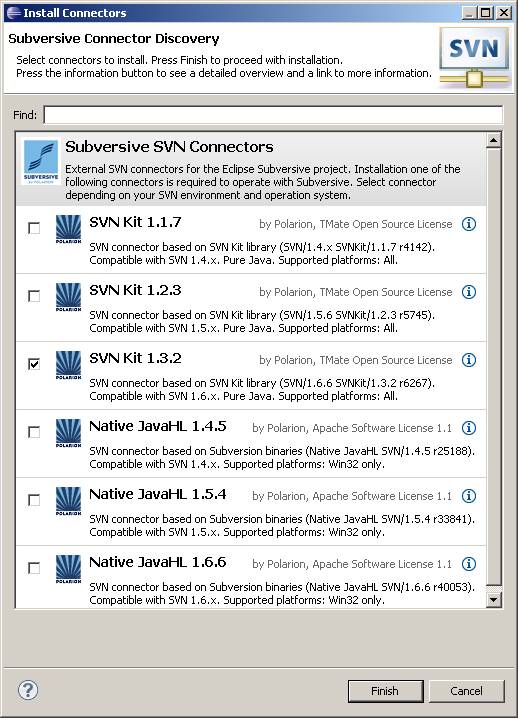Screen dimensions: 518x718
Task: Click the Cancel button
Action: (x=466, y=691)
